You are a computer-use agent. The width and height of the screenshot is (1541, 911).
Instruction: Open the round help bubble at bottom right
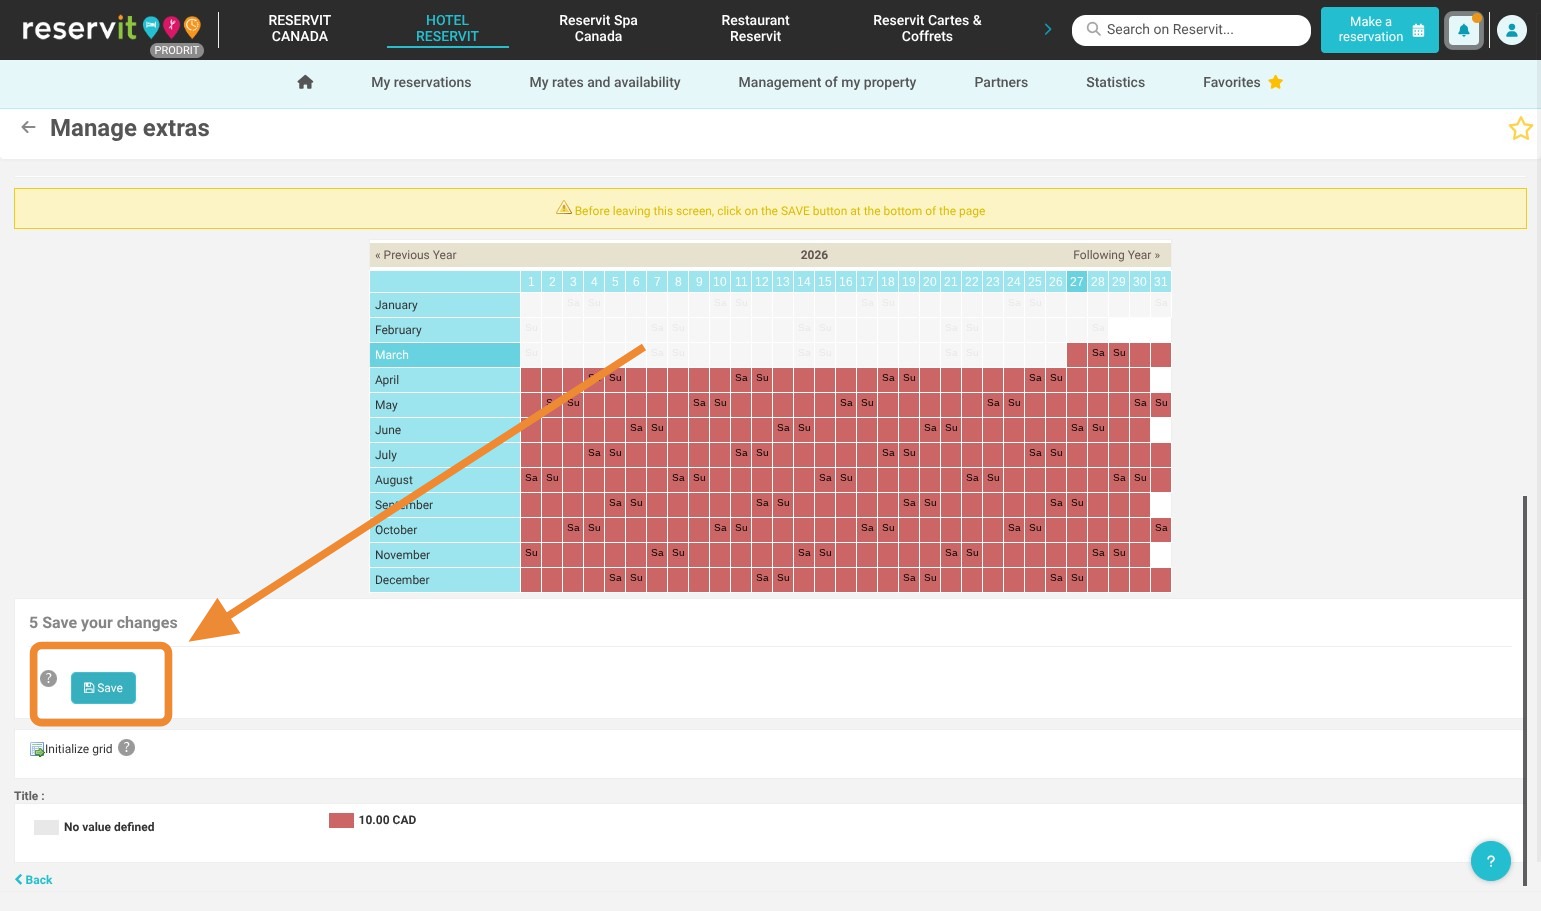point(1490,860)
